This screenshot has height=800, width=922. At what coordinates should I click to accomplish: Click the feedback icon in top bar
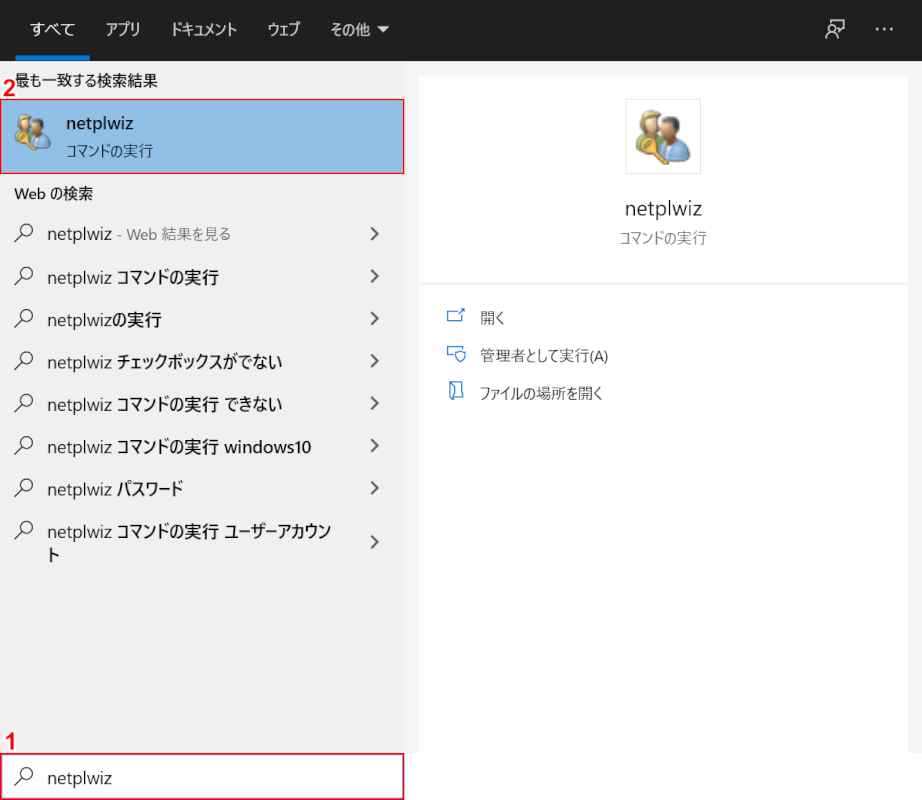(834, 29)
